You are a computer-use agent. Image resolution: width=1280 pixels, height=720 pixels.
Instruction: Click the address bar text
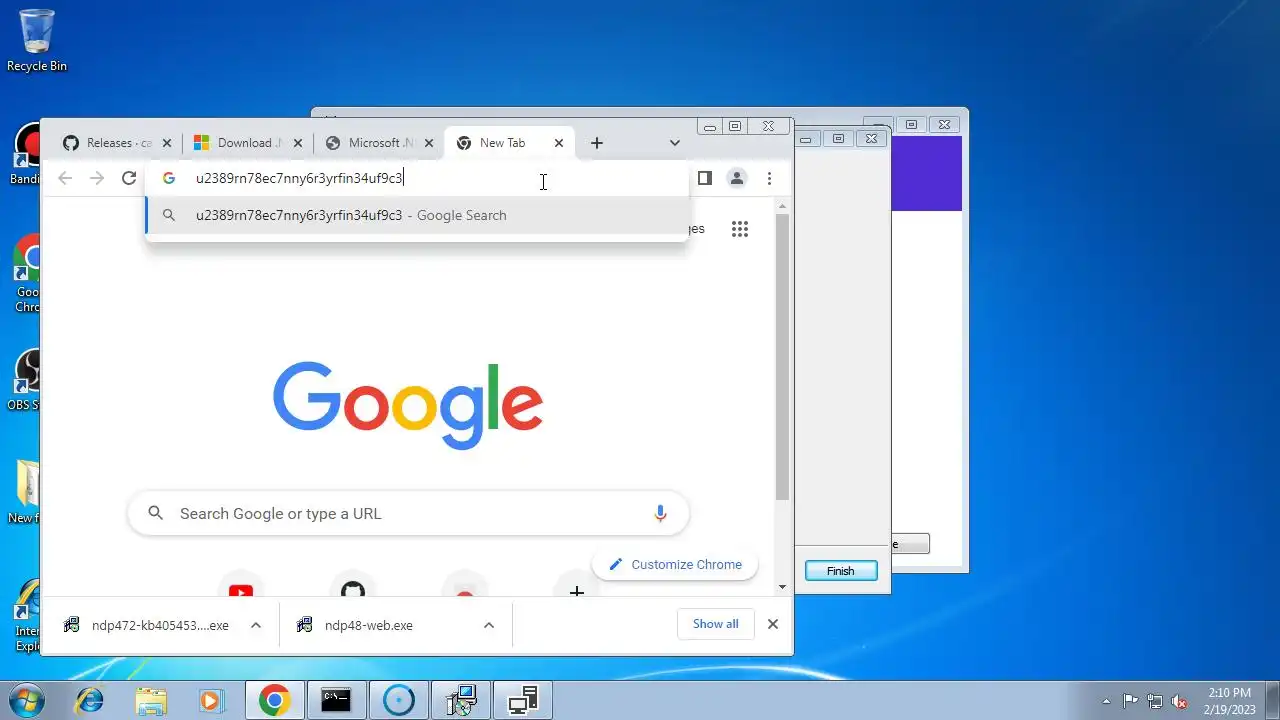pyautogui.click(x=299, y=178)
